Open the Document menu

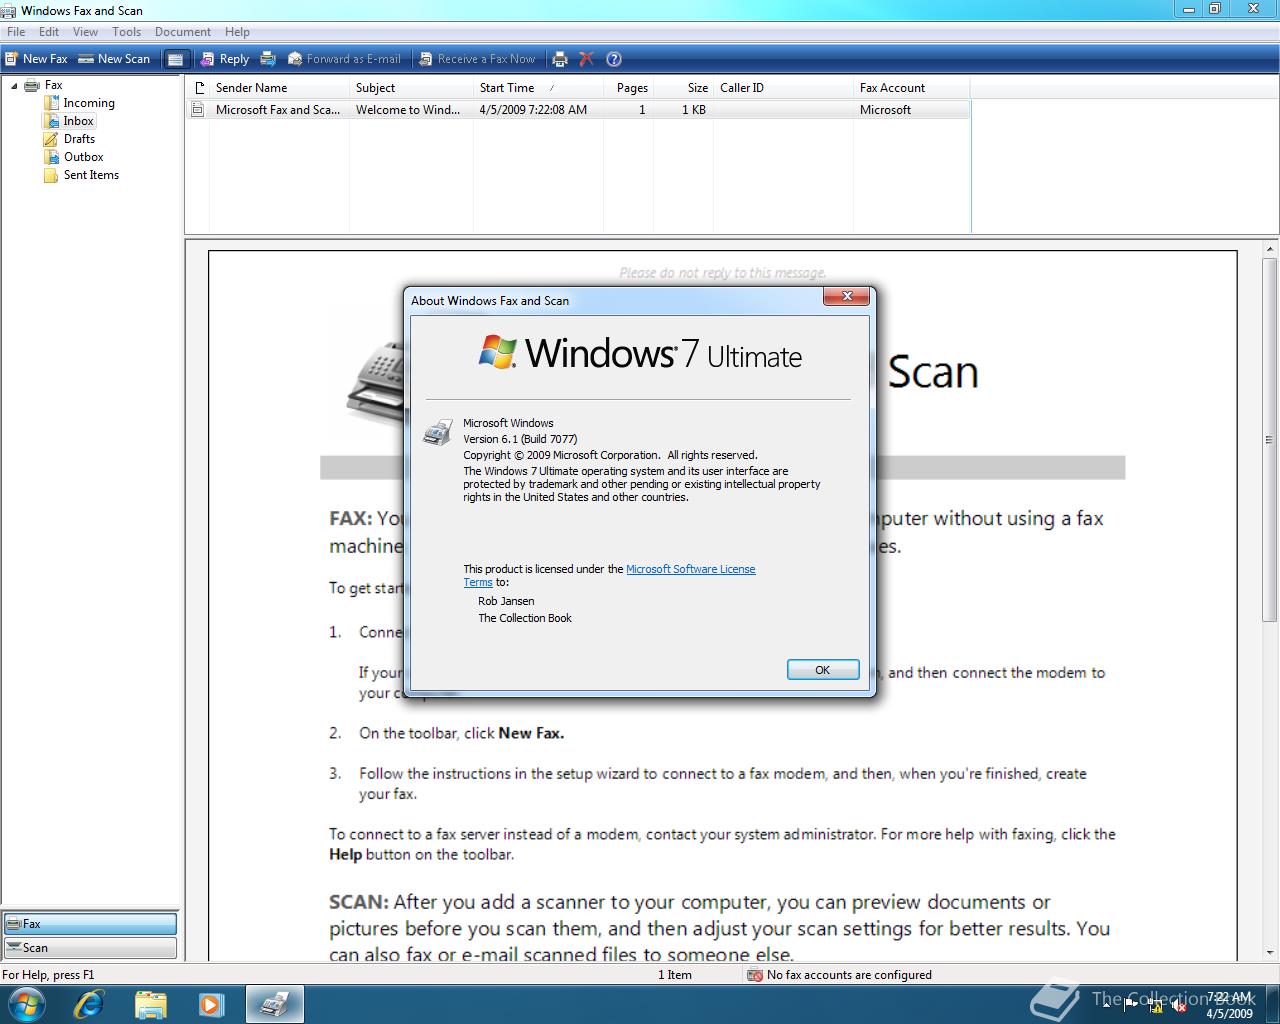point(183,32)
